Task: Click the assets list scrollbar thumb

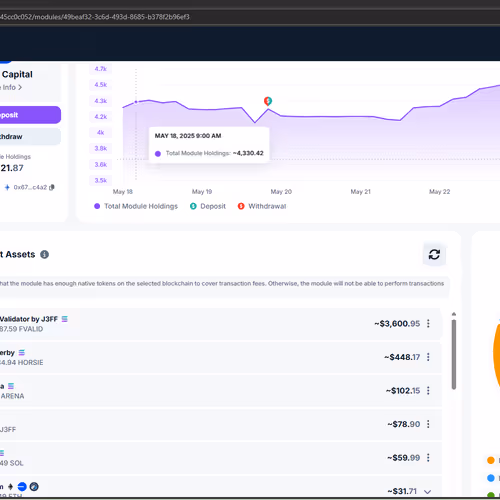Action: point(454,354)
